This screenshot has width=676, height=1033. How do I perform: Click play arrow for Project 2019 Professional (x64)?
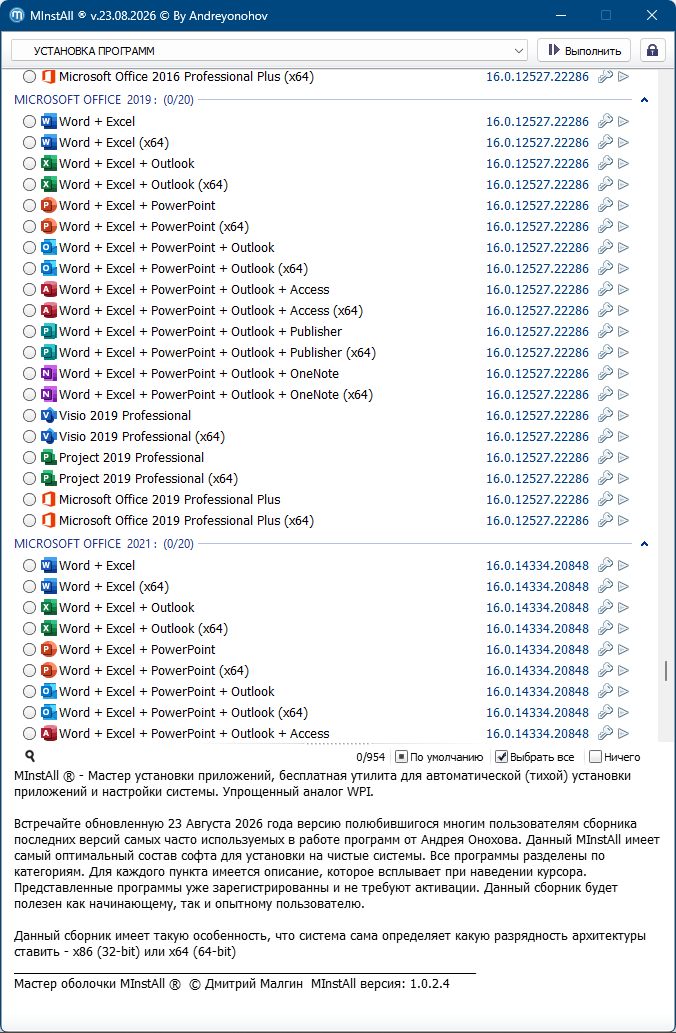click(x=623, y=479)
